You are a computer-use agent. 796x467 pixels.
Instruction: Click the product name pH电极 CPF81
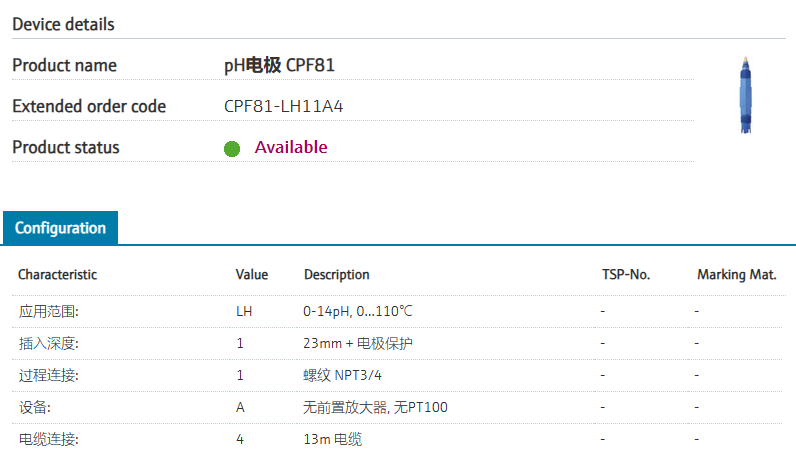279,65
